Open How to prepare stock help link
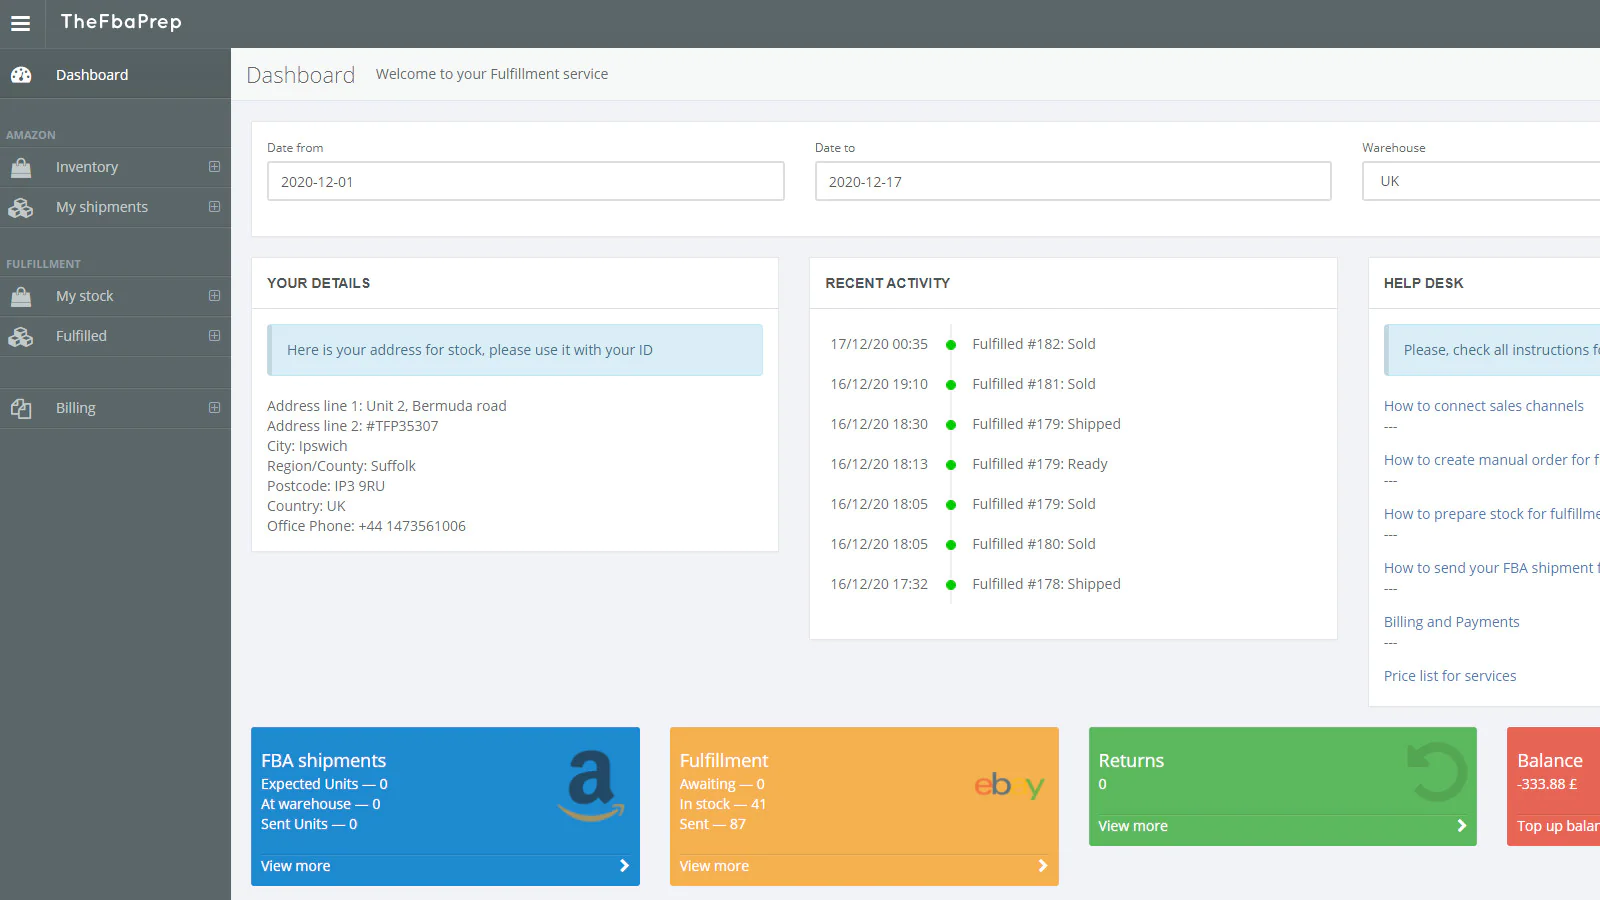This screenshot has width=1600, height=900. 1491,514
